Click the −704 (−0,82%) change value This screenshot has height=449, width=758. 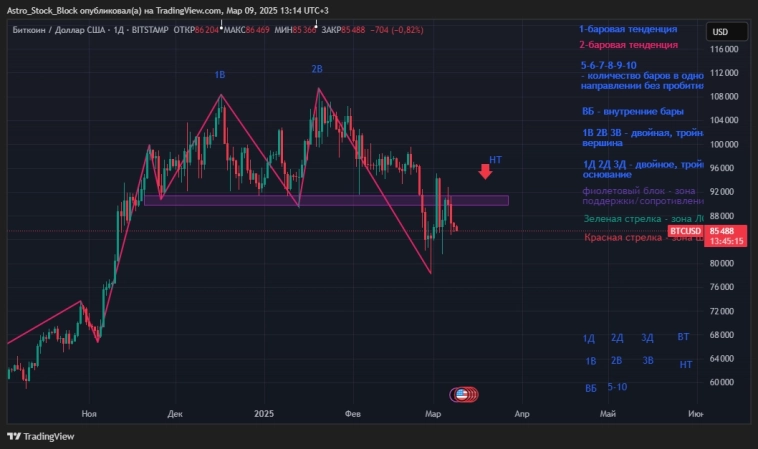coord(397,30)
